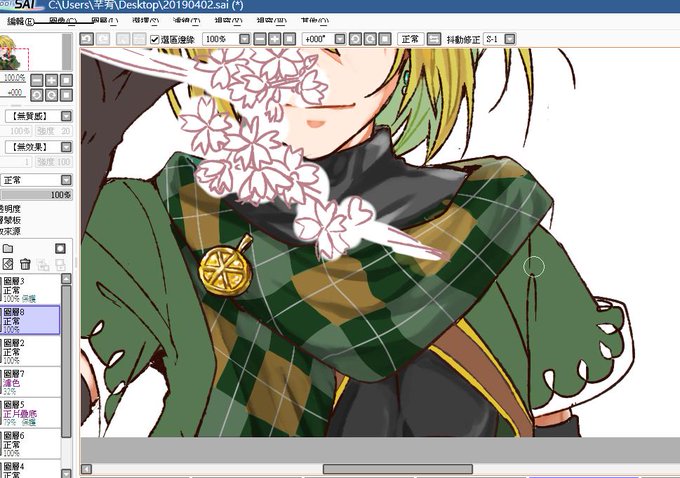Open the +000° rotation angle dropdown

click(x=340, y=39)
